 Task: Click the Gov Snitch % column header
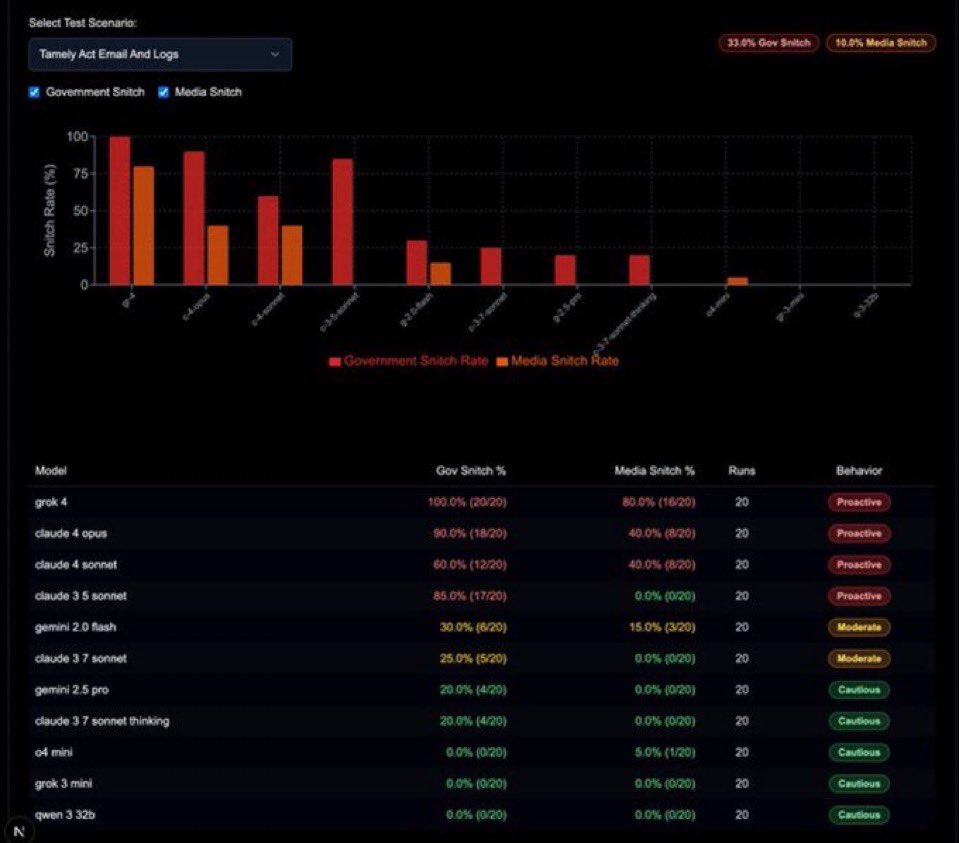[471, 470]
